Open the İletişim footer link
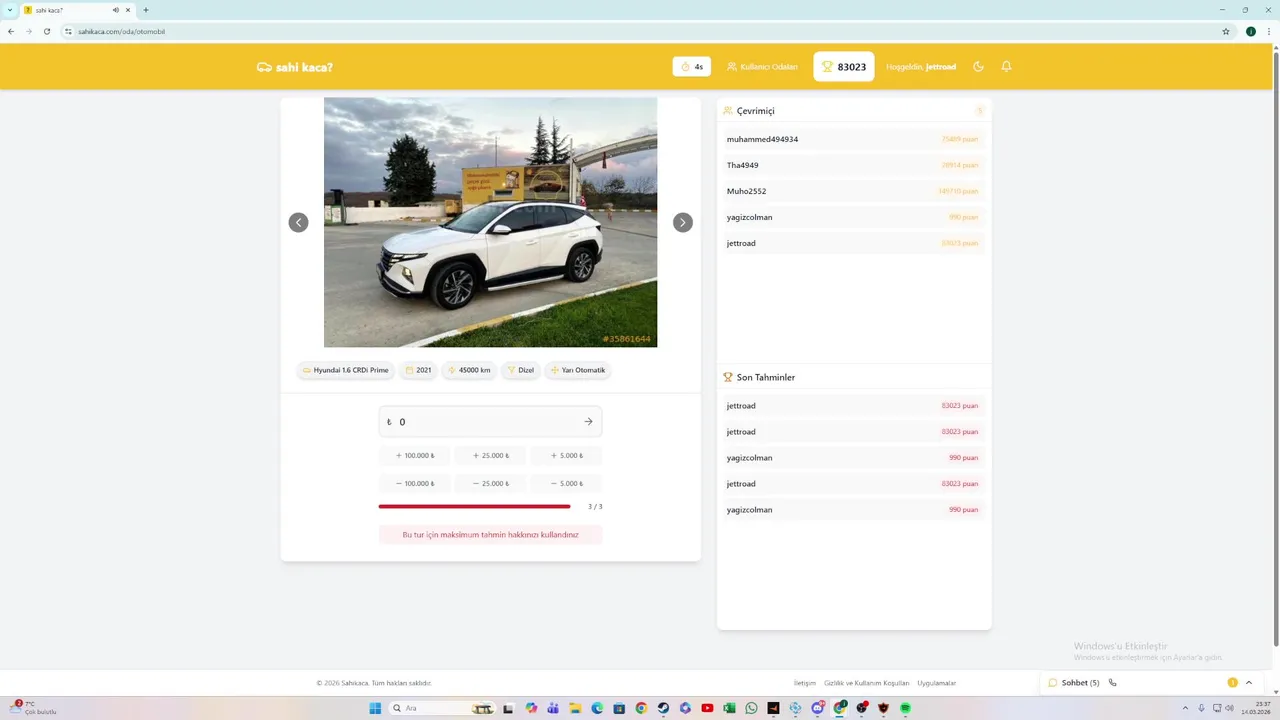This screenshot has height=720, width=1280. point(805,683)
